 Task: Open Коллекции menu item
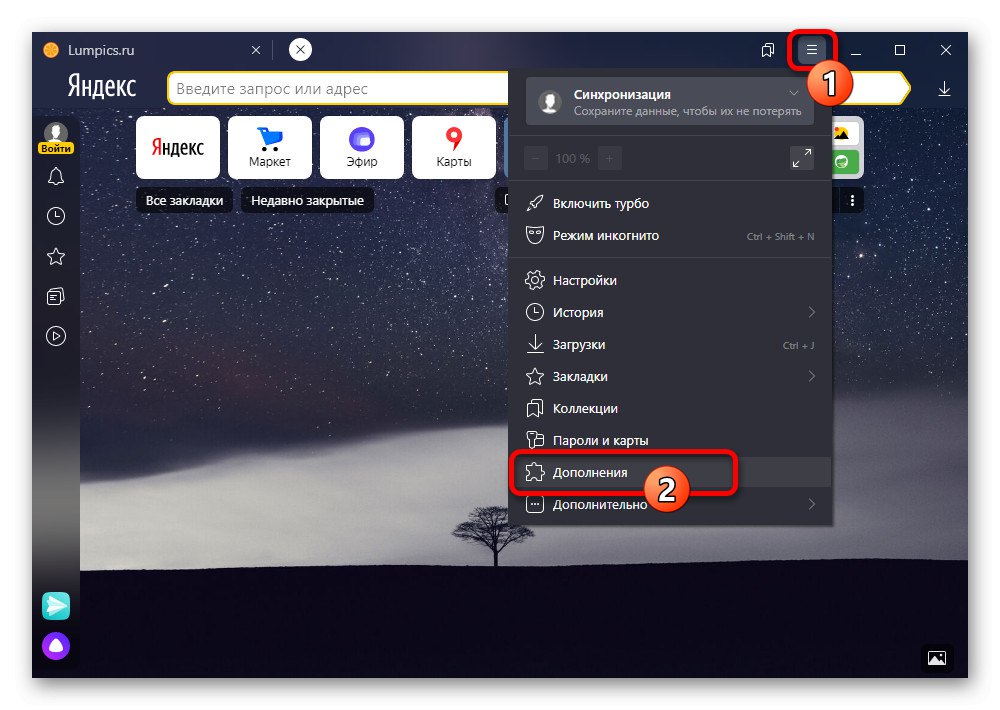[x=670, y=408]
